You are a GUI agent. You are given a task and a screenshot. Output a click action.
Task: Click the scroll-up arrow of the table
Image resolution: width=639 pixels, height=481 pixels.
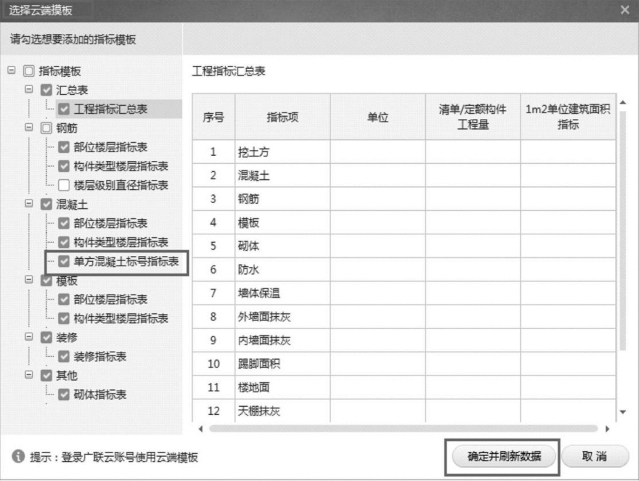tap(623, 103)
